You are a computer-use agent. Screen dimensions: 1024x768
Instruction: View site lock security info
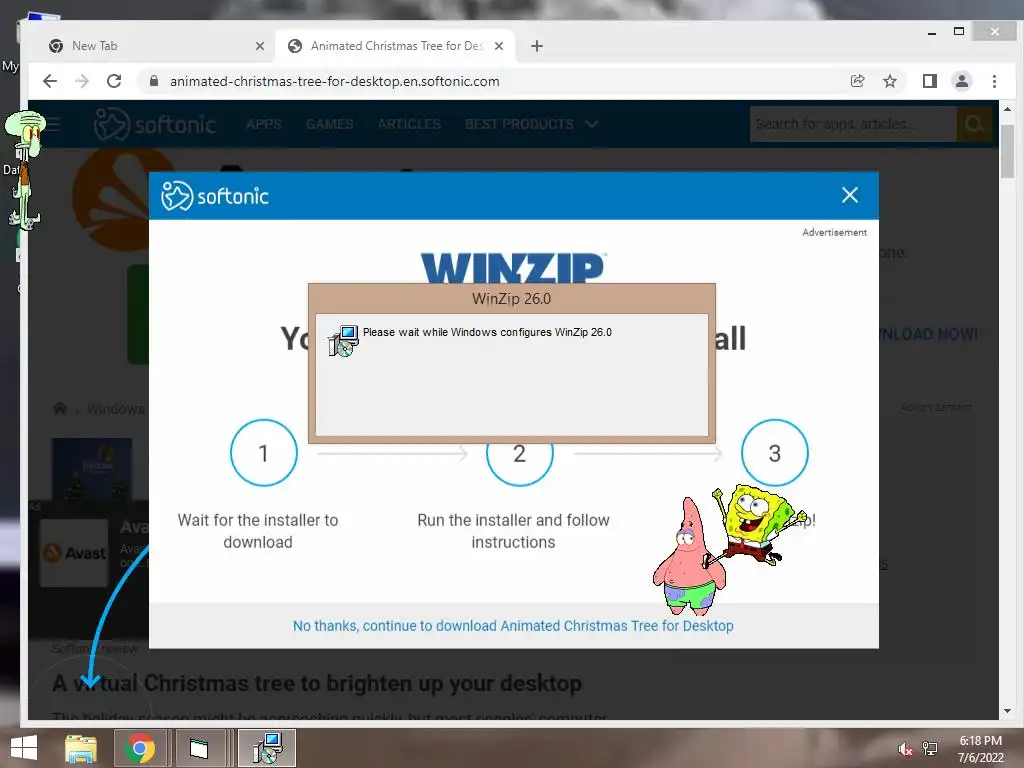[153, 81]
